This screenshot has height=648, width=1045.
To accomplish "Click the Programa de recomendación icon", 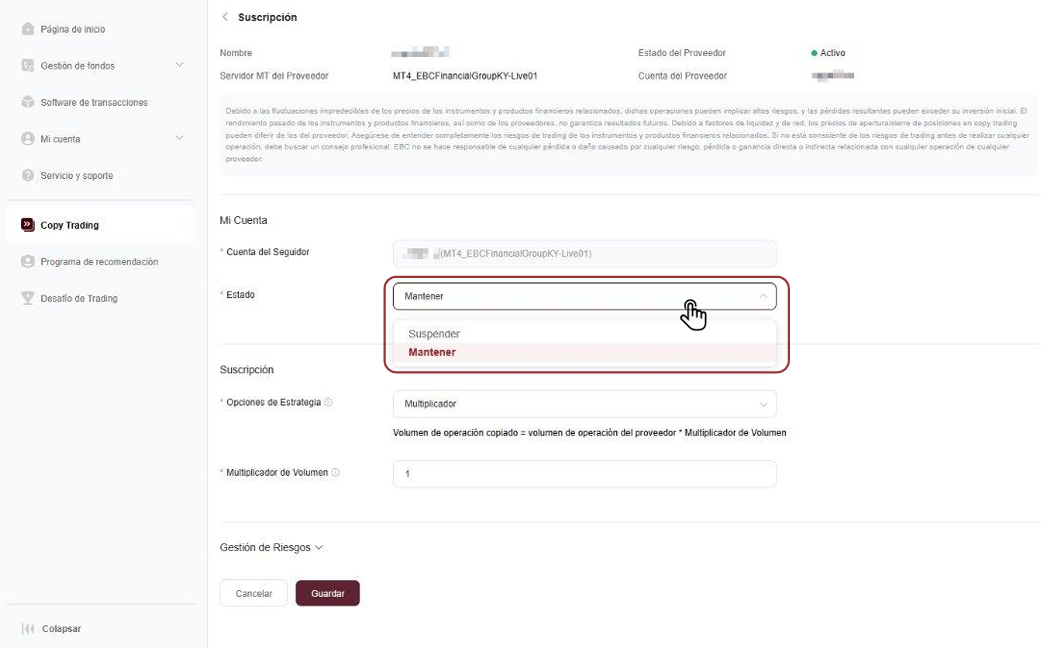I will (x=27, y=261).
